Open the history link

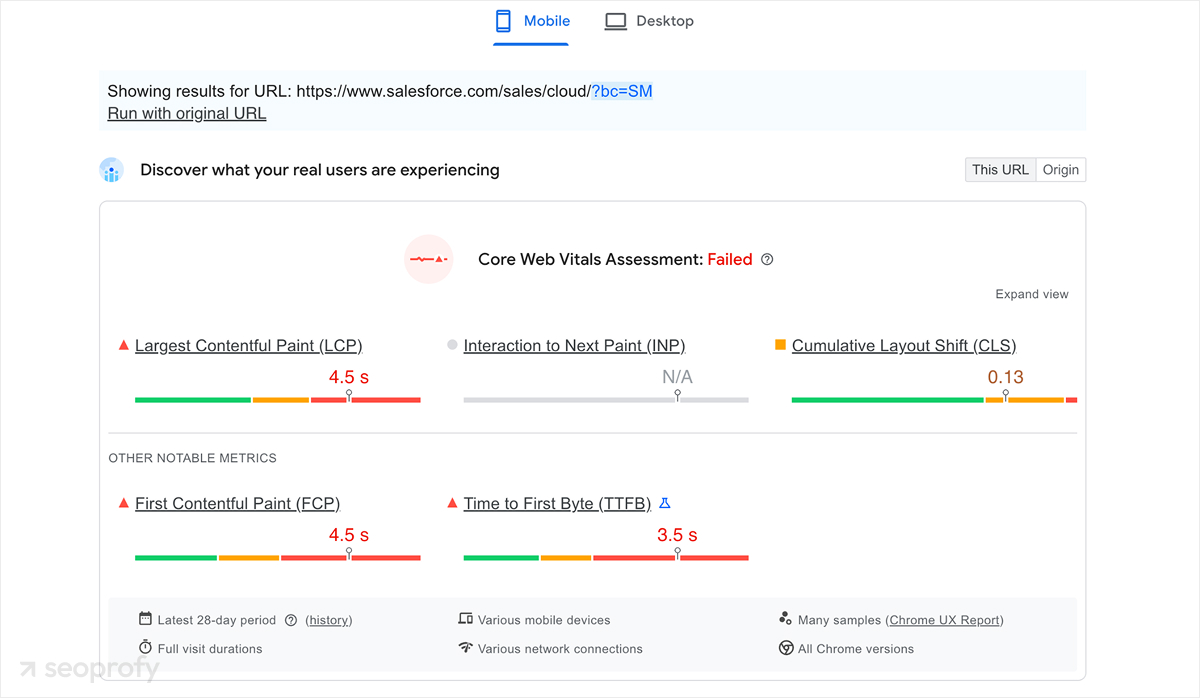(329, 620)
